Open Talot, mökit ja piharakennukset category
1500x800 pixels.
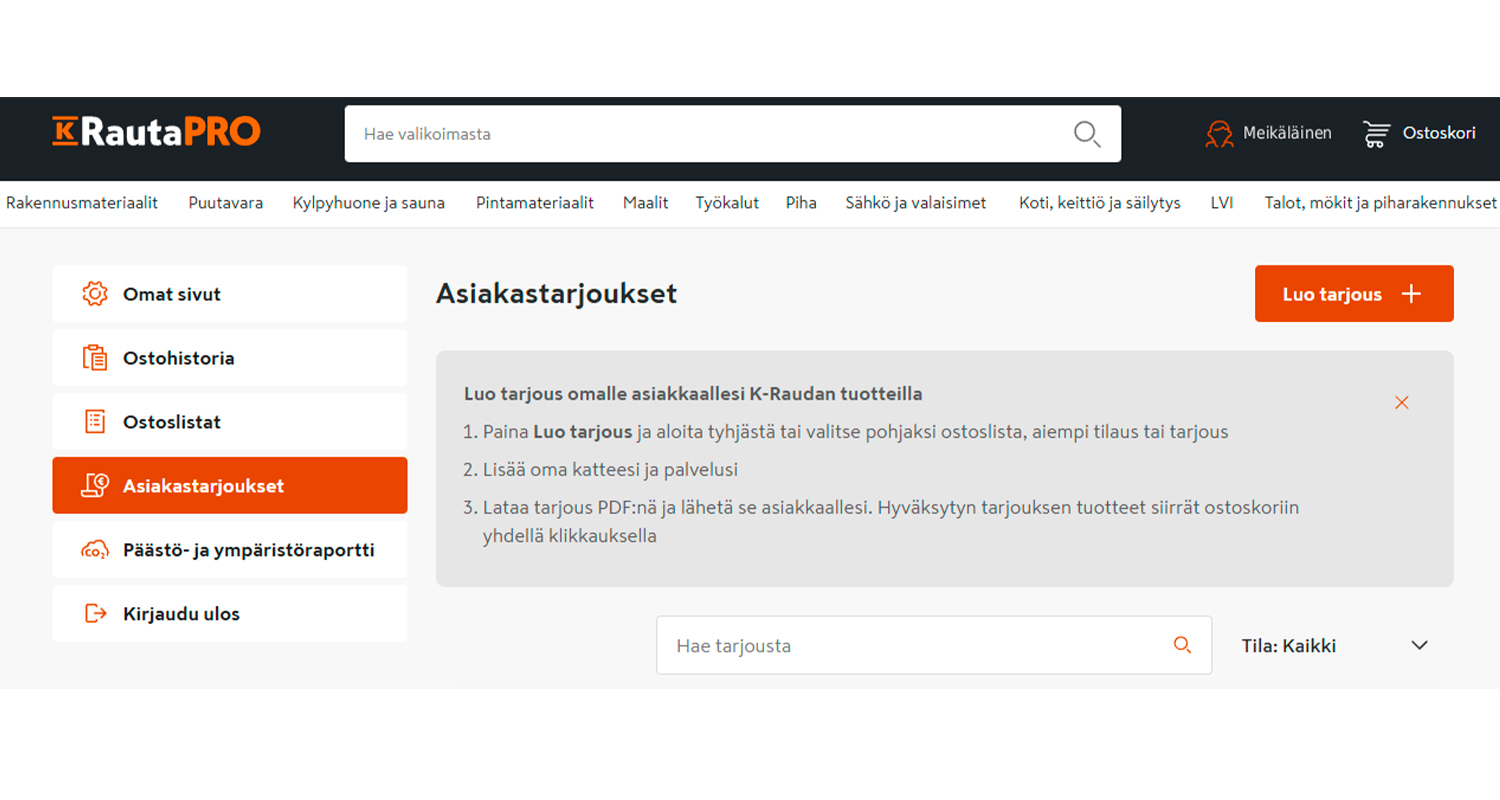pyautogui.click(x=1381, y=203)
